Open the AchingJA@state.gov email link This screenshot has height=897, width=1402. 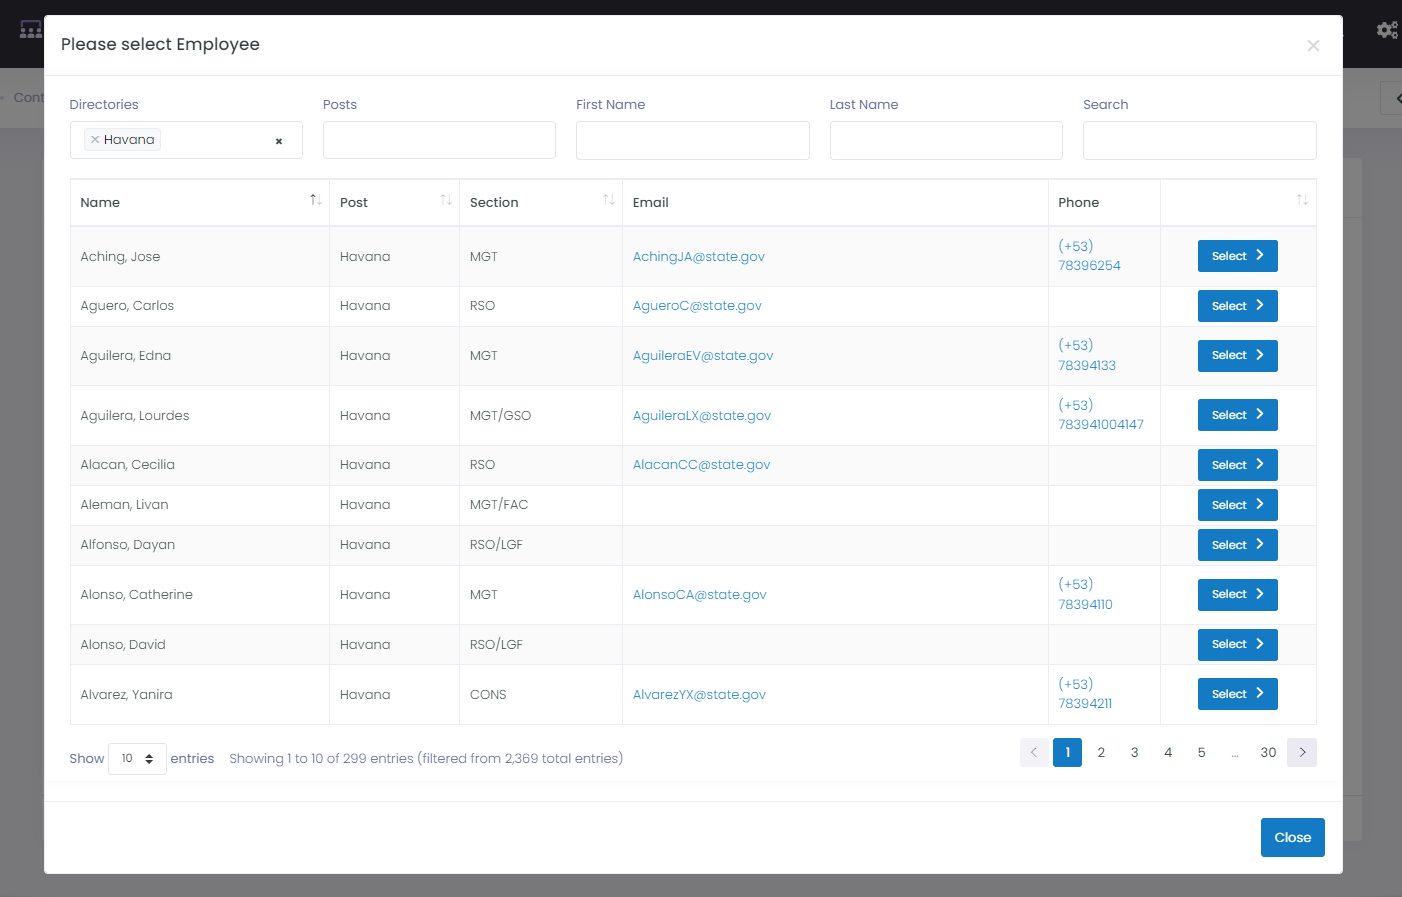pos(699,257)
